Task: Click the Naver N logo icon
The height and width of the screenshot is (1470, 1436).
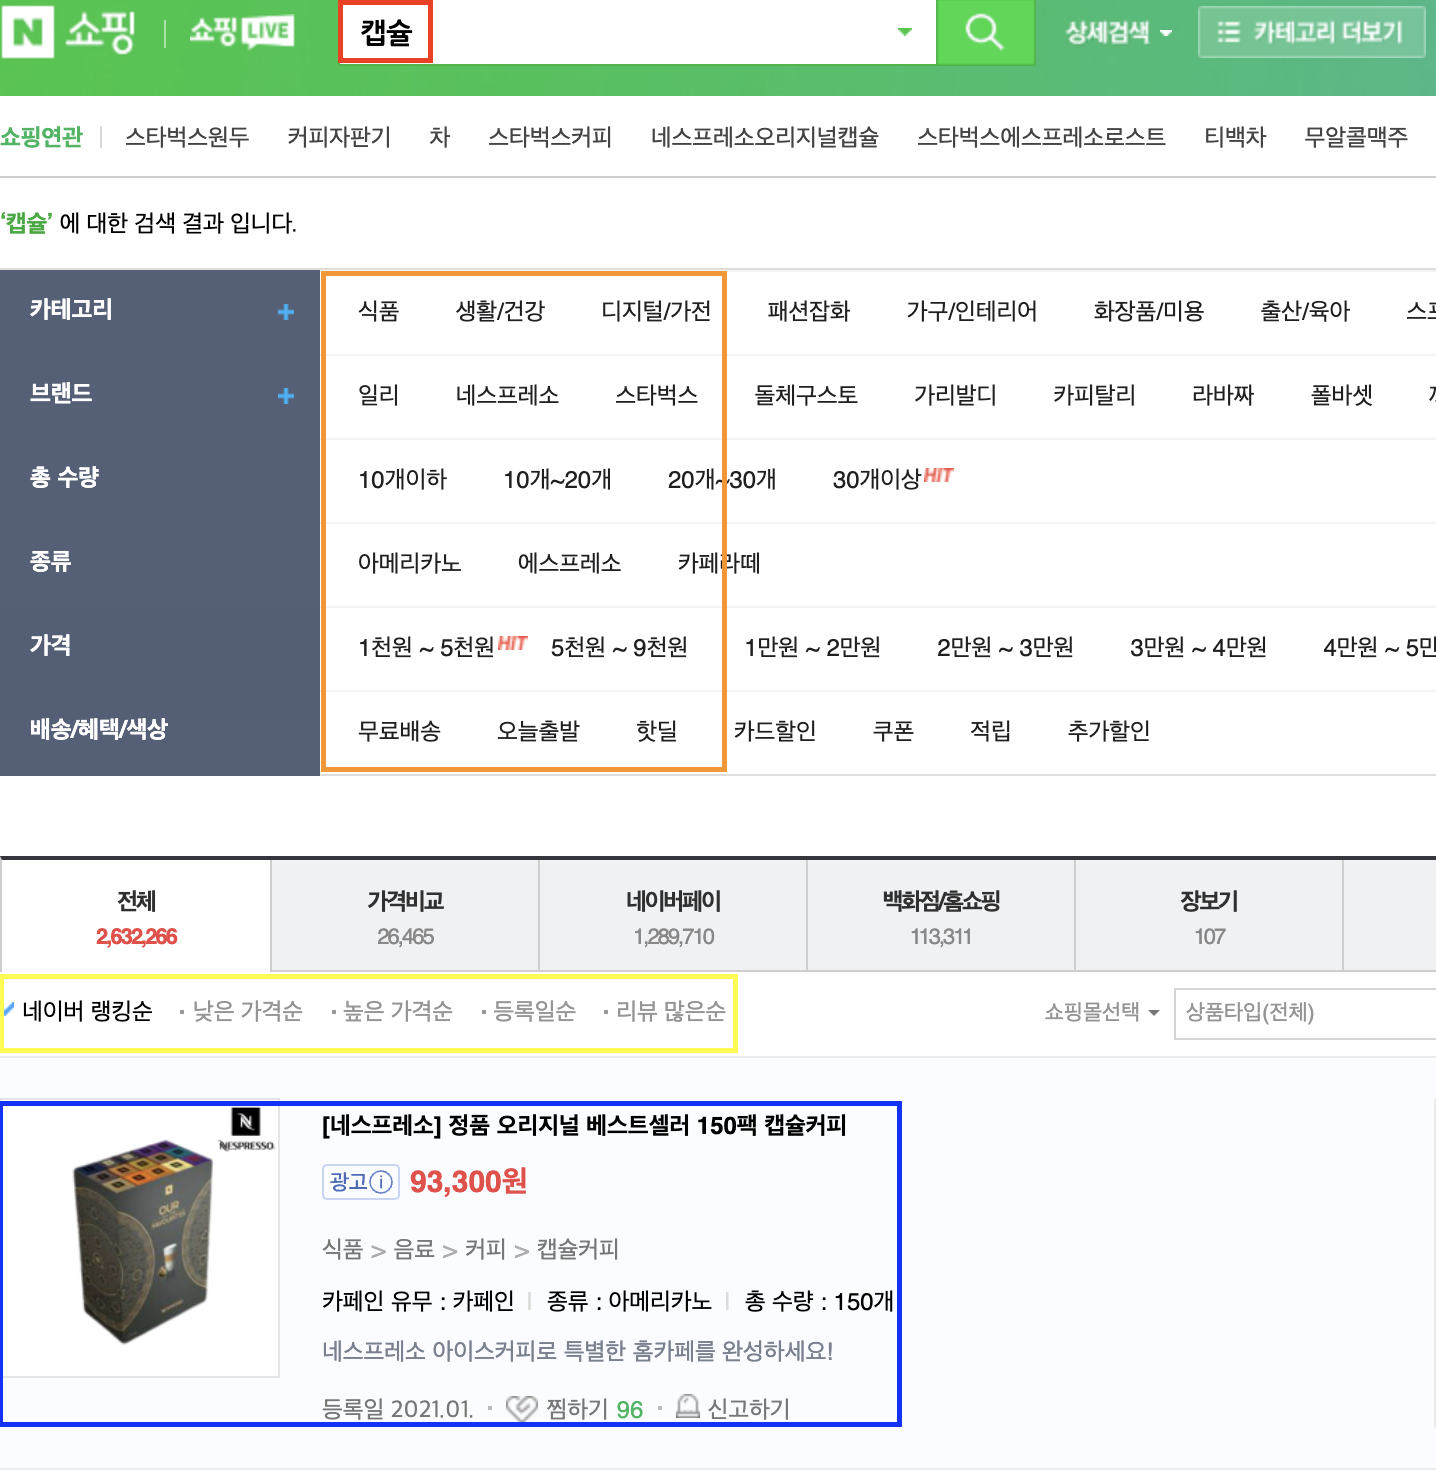Action: coord(27,31)
